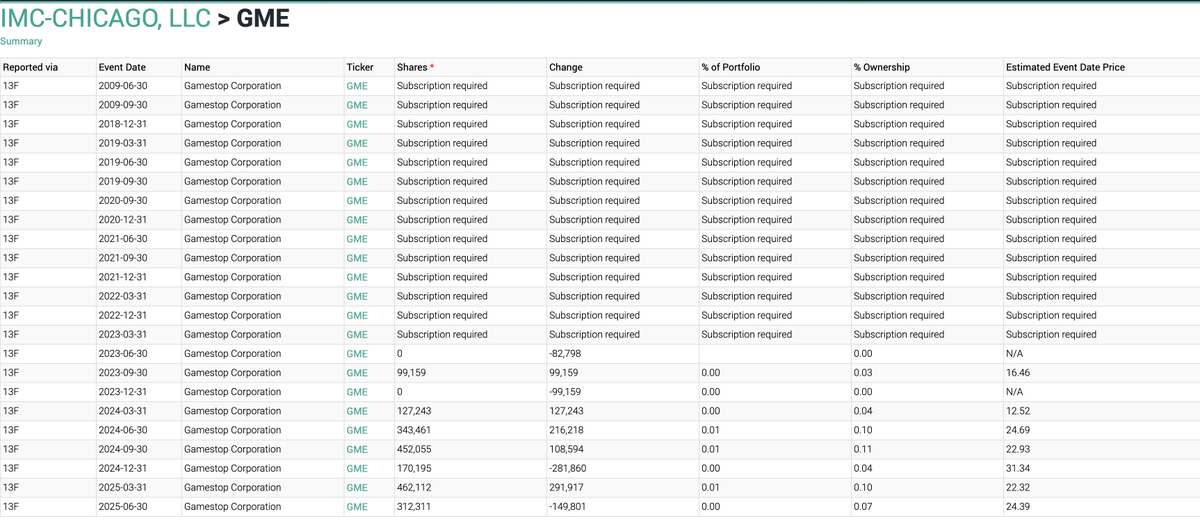1200x521 pixels.
Task: Open the IMC-CHICAGO, LLC breadcrumb link
Action: click(105, 18)
